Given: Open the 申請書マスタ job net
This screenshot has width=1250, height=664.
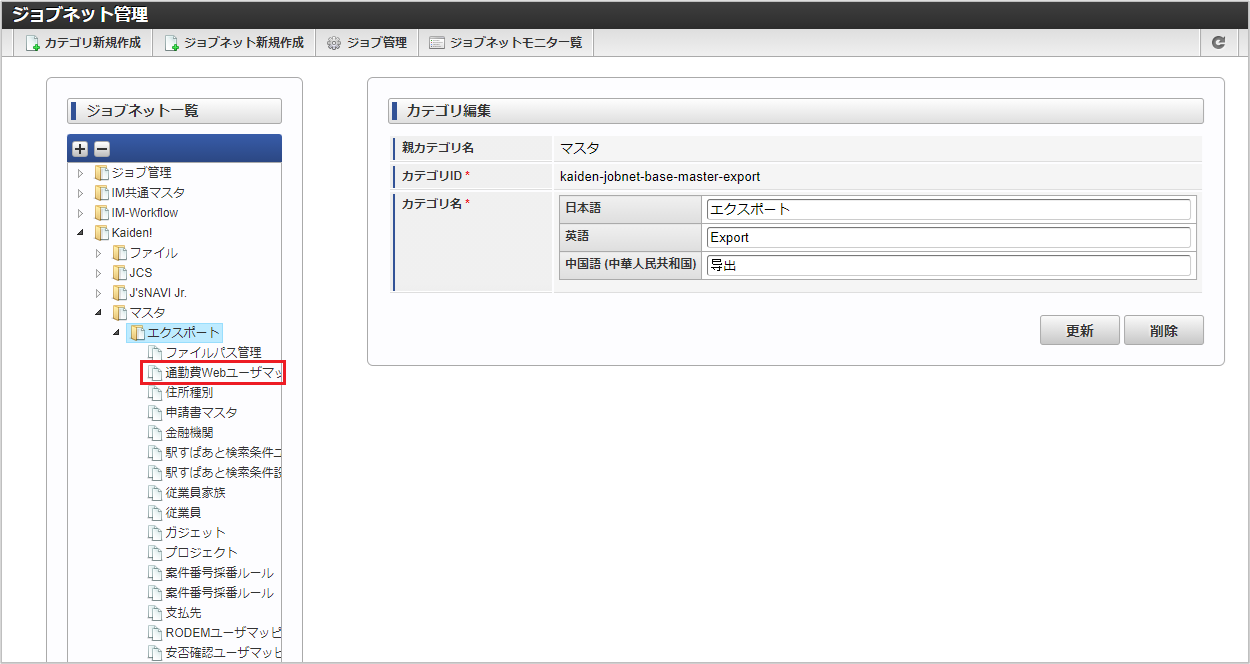Looking at the screenshot, I should 201,413.
